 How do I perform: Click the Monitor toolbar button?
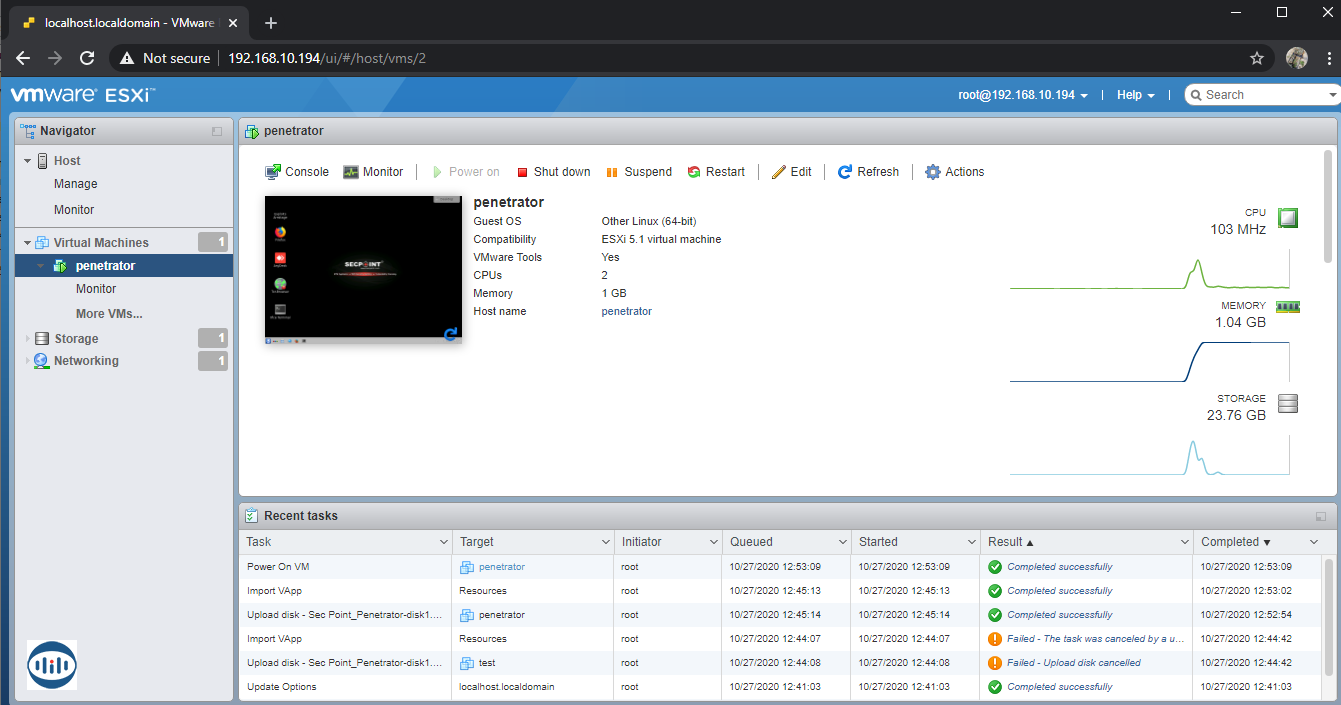373,172
